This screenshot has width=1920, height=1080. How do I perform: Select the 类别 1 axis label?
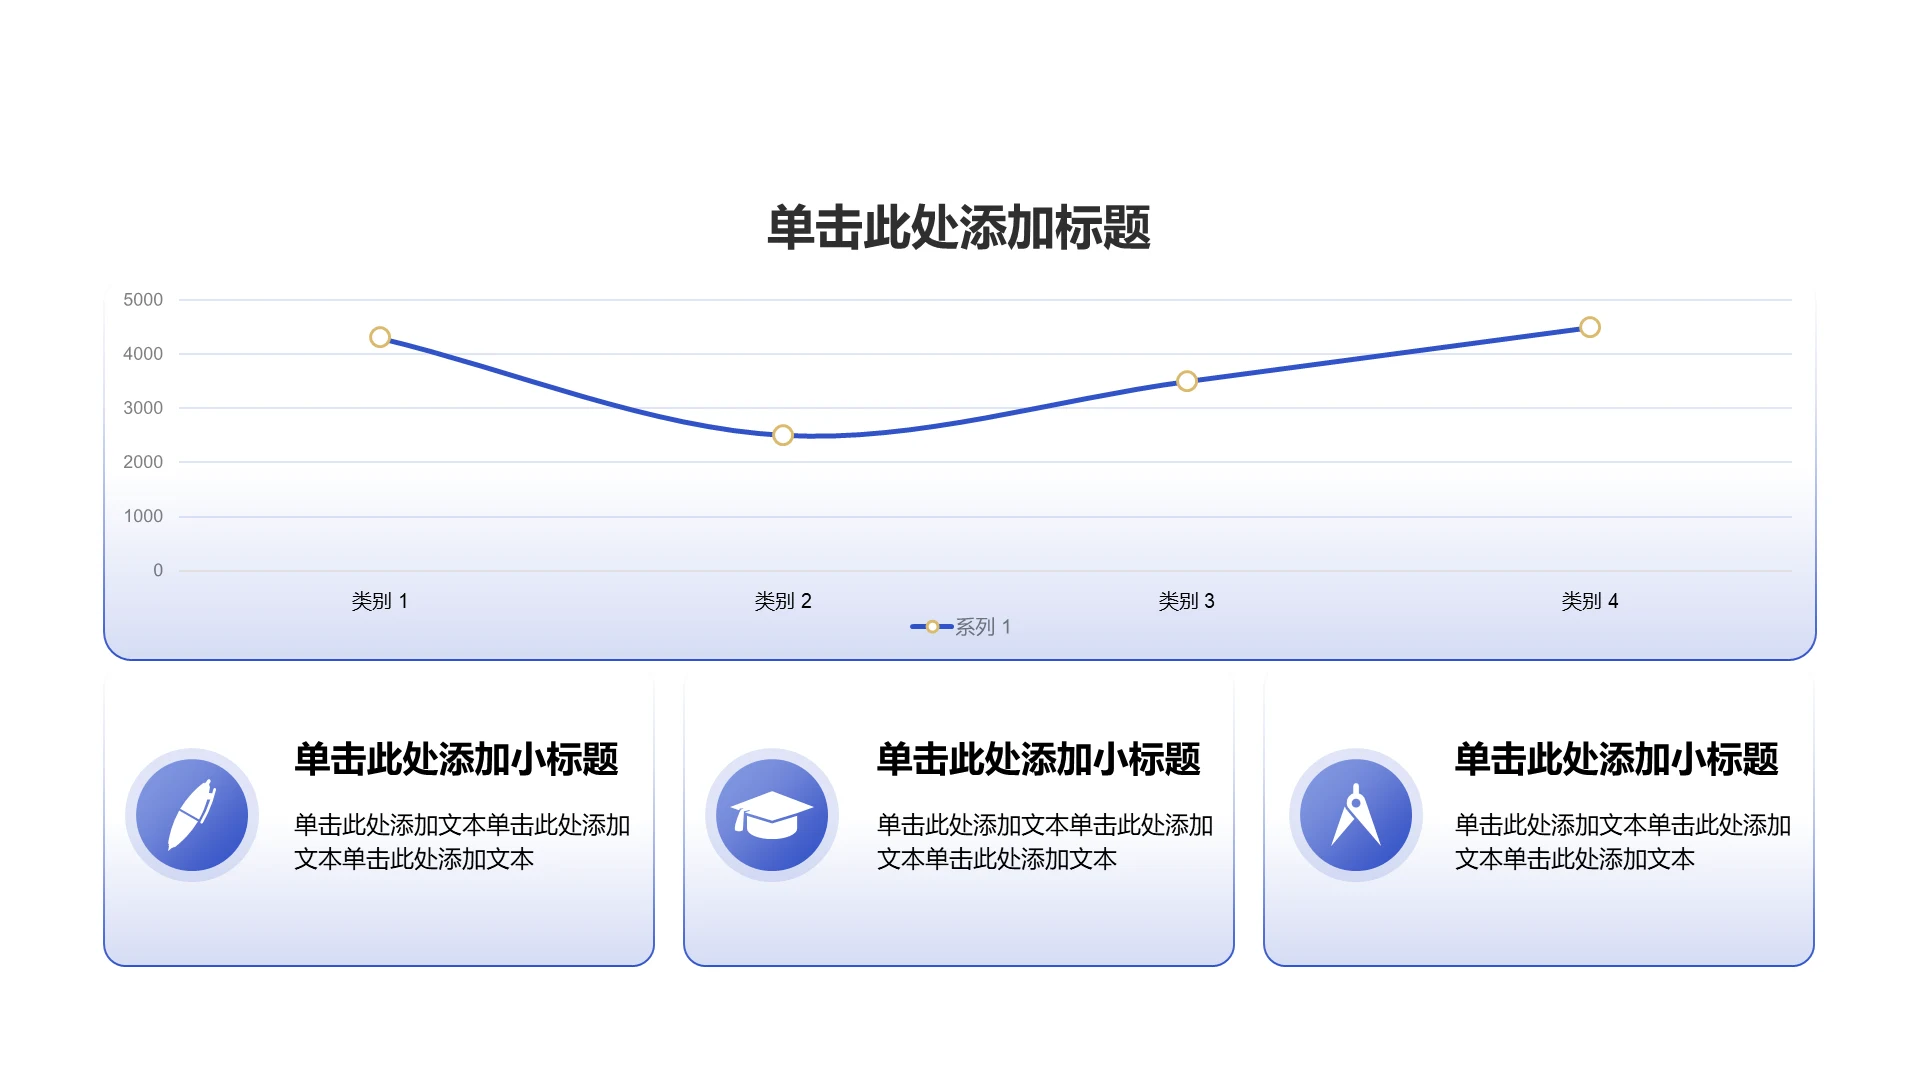pyautogui.click(x=380, y=601)
